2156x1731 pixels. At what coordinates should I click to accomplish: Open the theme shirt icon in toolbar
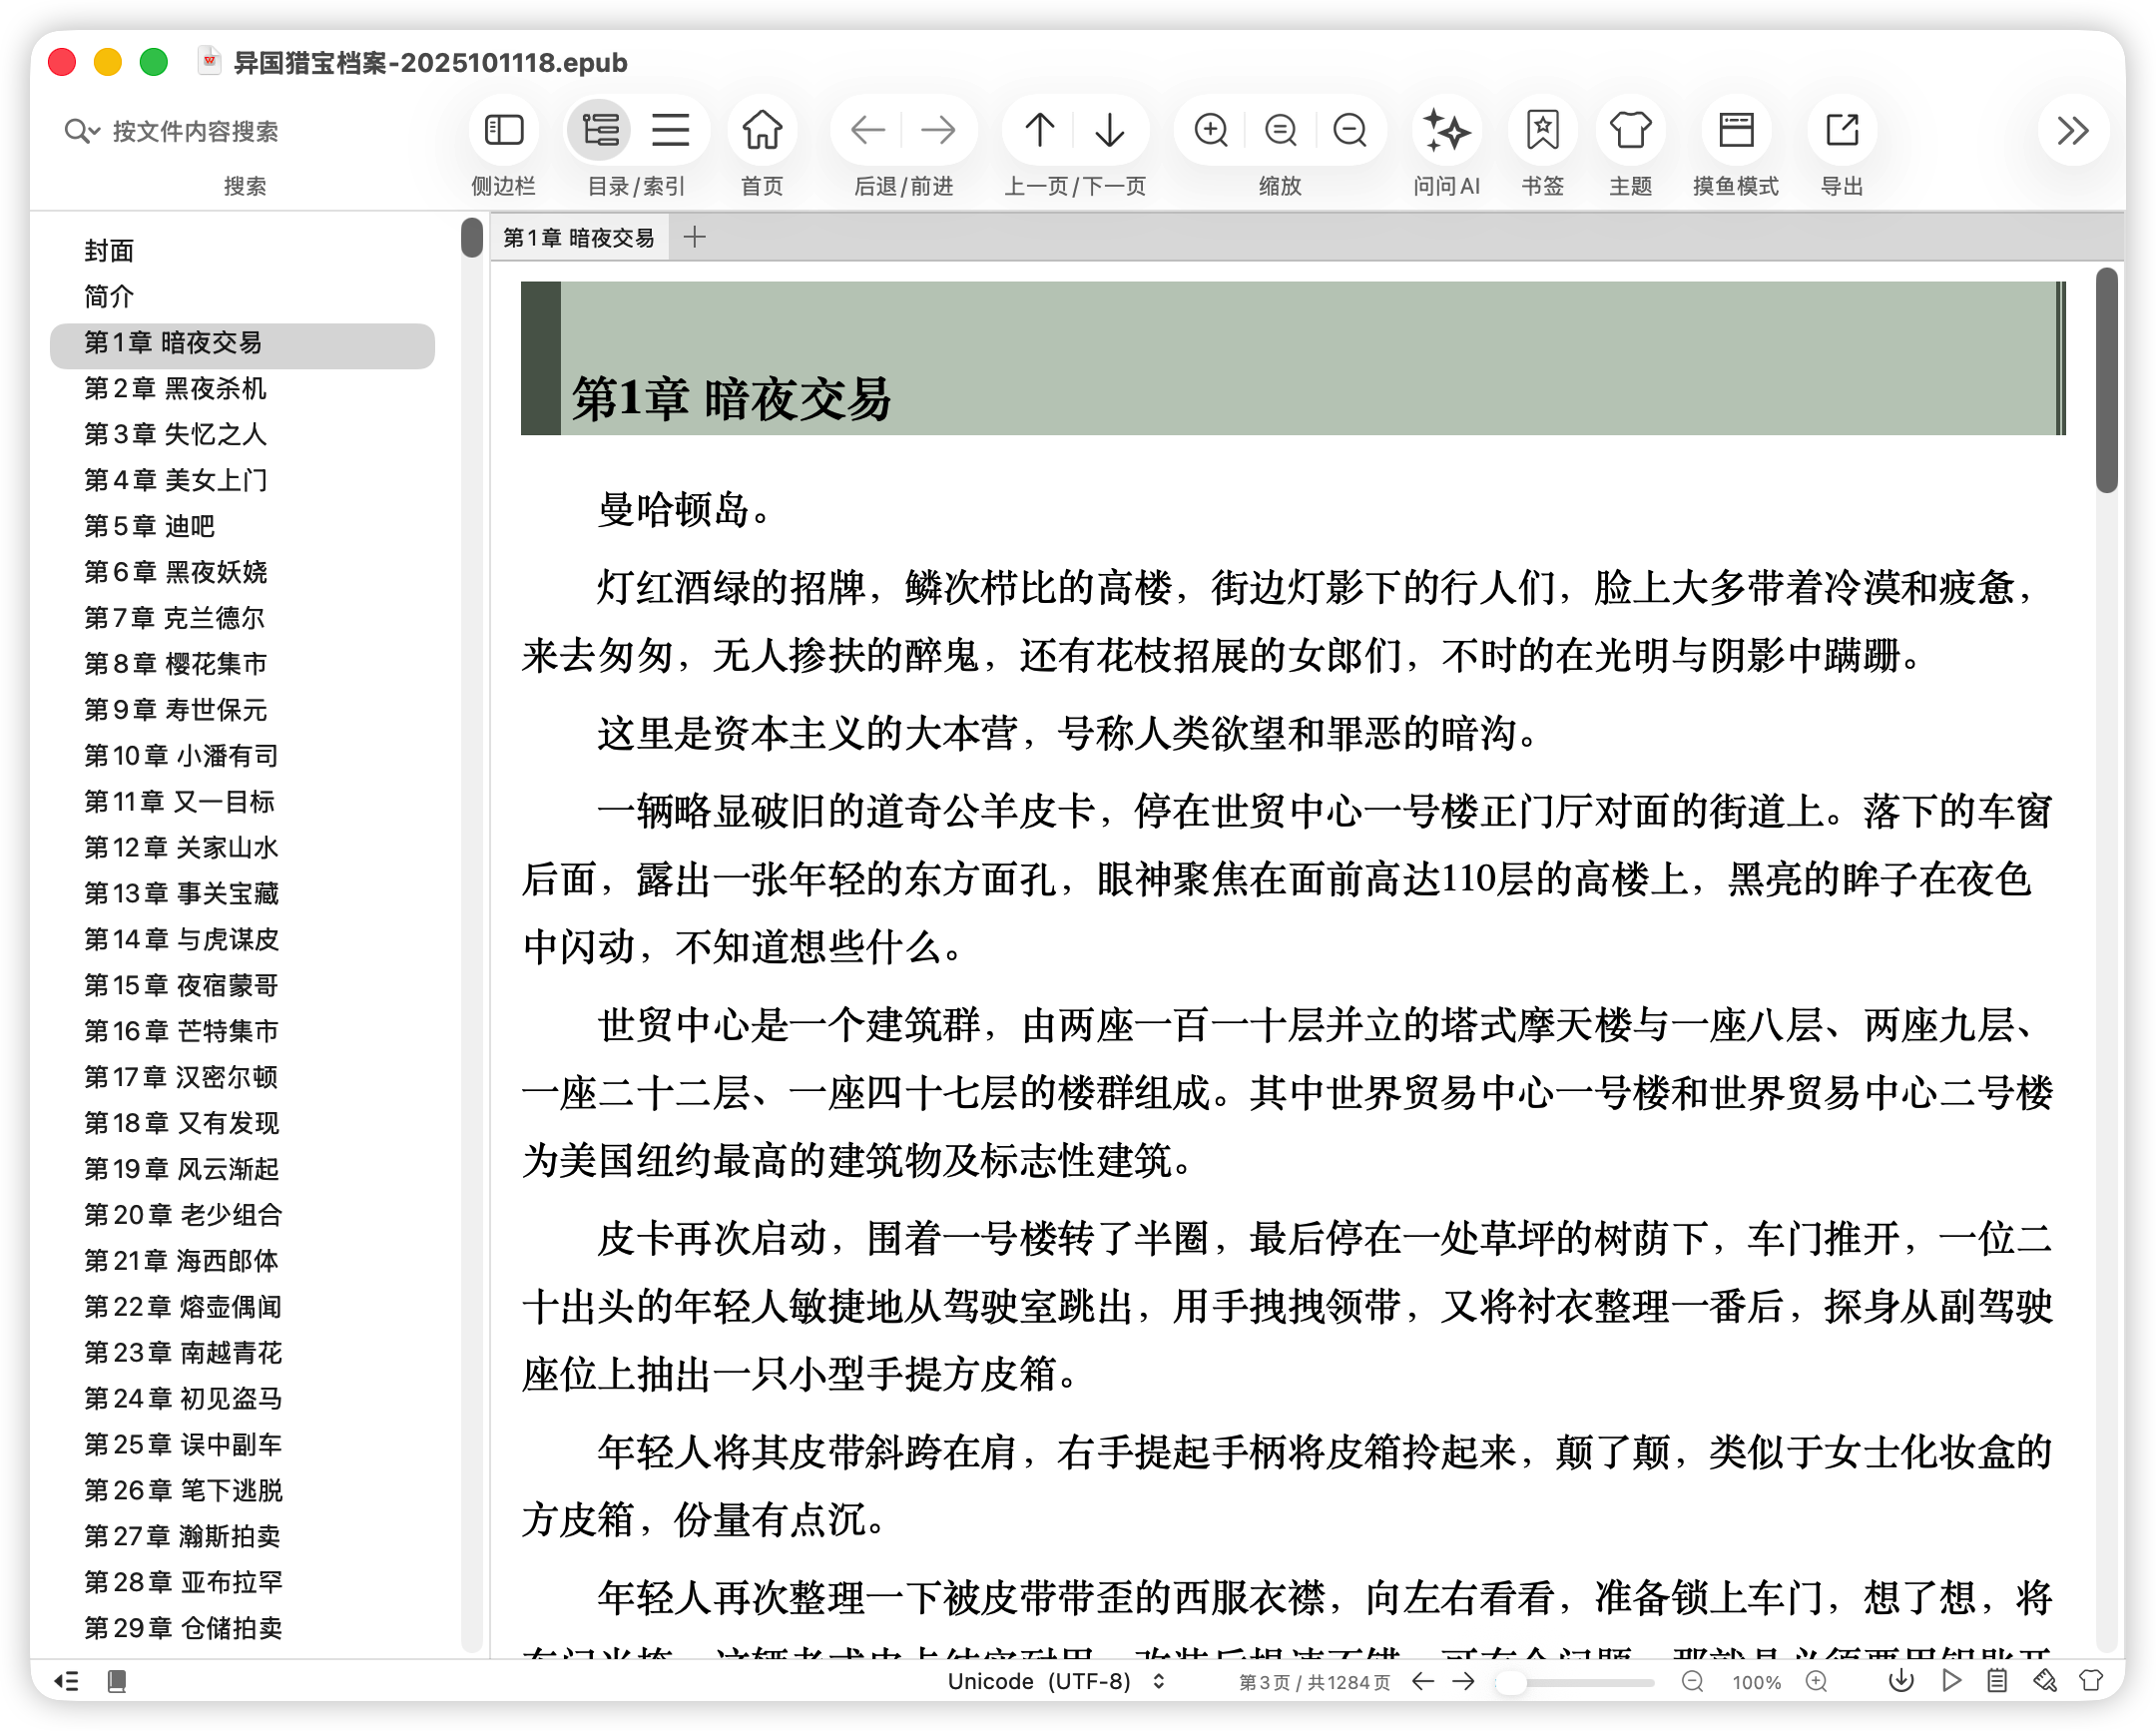tap(1630, 130)
